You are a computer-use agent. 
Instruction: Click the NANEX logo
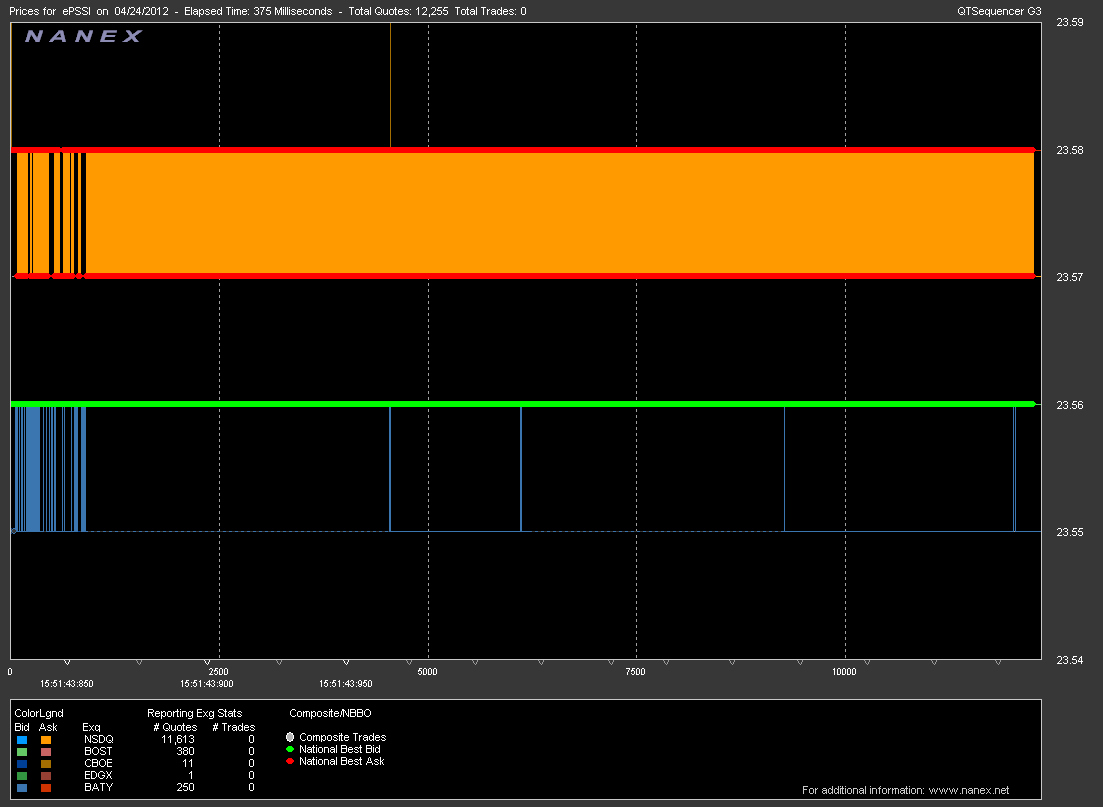pyautogui.click(x=83, y=37)
